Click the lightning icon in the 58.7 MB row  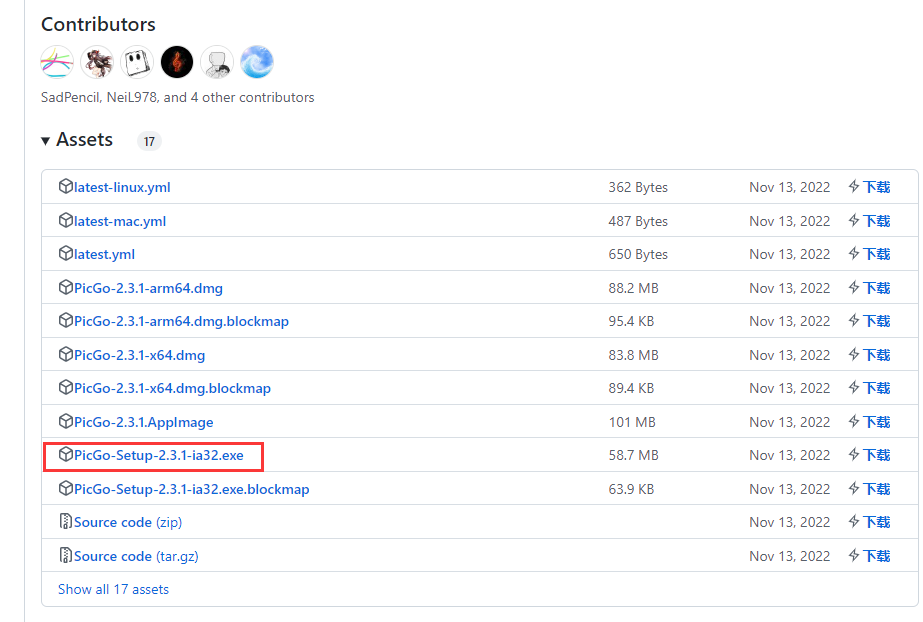(x=854, y=455)
